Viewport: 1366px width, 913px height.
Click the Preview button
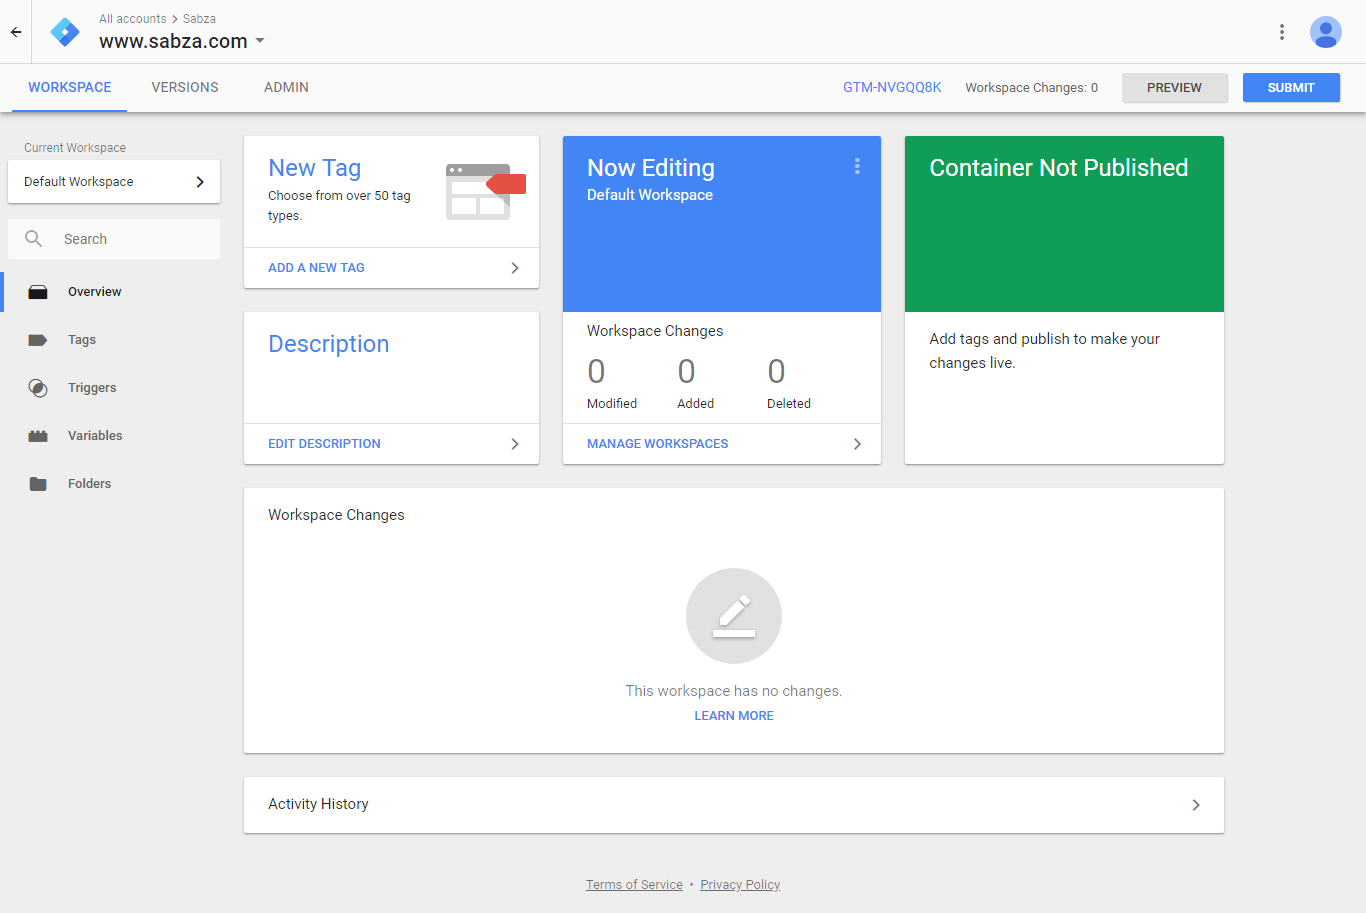tap(1174, 88)
